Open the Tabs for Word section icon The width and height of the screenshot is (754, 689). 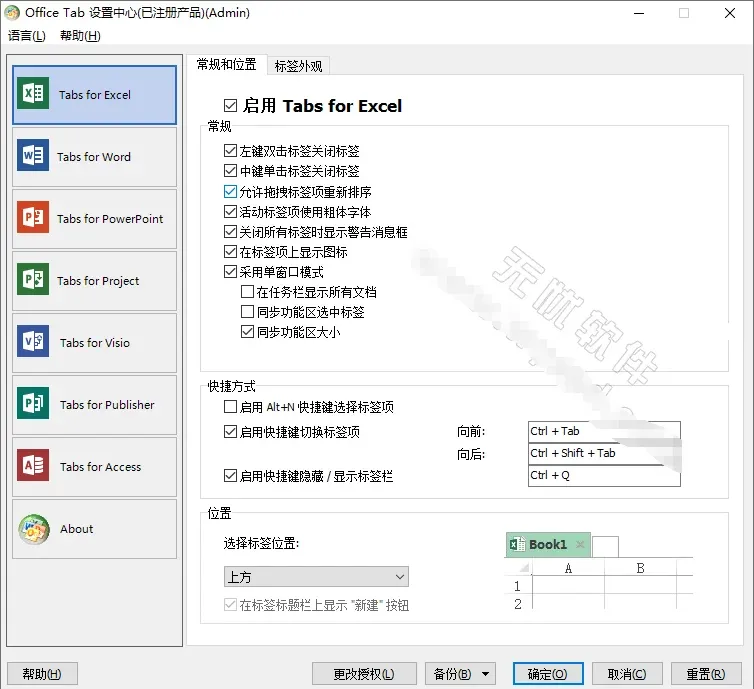33,155
